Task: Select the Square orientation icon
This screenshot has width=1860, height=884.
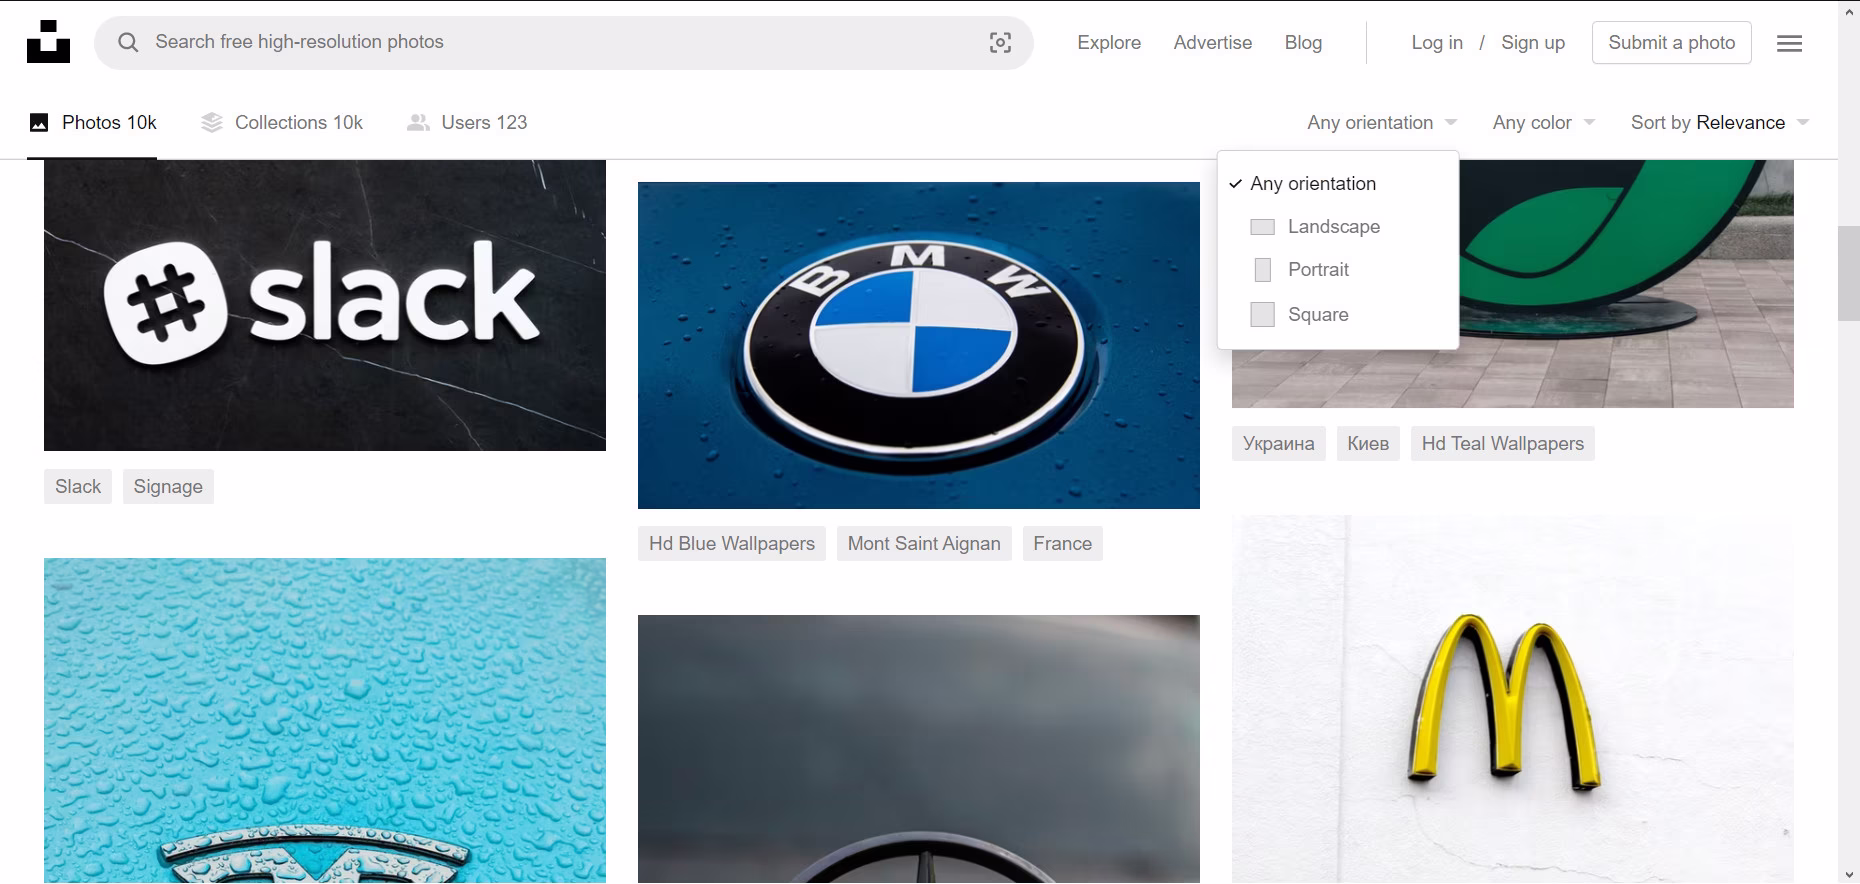Action: point(1263,315)
